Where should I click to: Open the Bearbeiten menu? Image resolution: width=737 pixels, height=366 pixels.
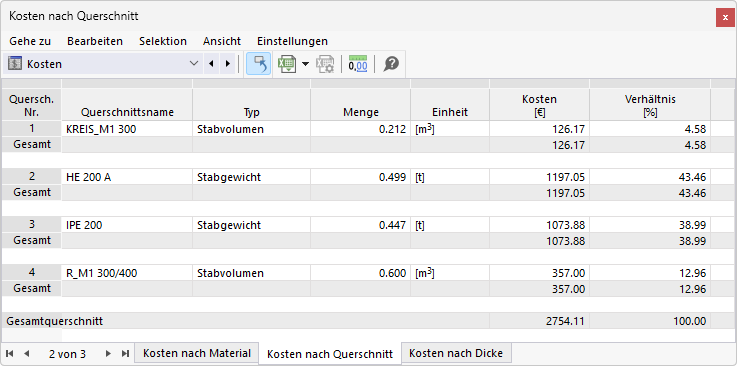click(95, 41)
